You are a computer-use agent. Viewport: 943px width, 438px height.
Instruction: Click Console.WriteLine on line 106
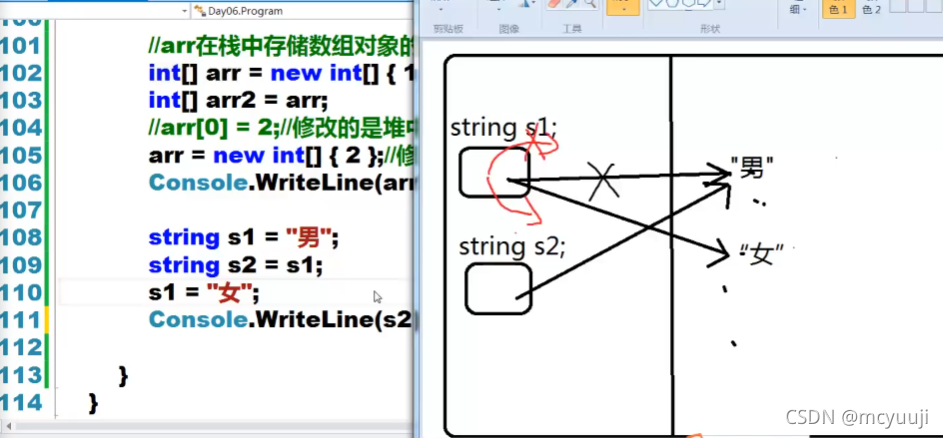click(281, 182)
